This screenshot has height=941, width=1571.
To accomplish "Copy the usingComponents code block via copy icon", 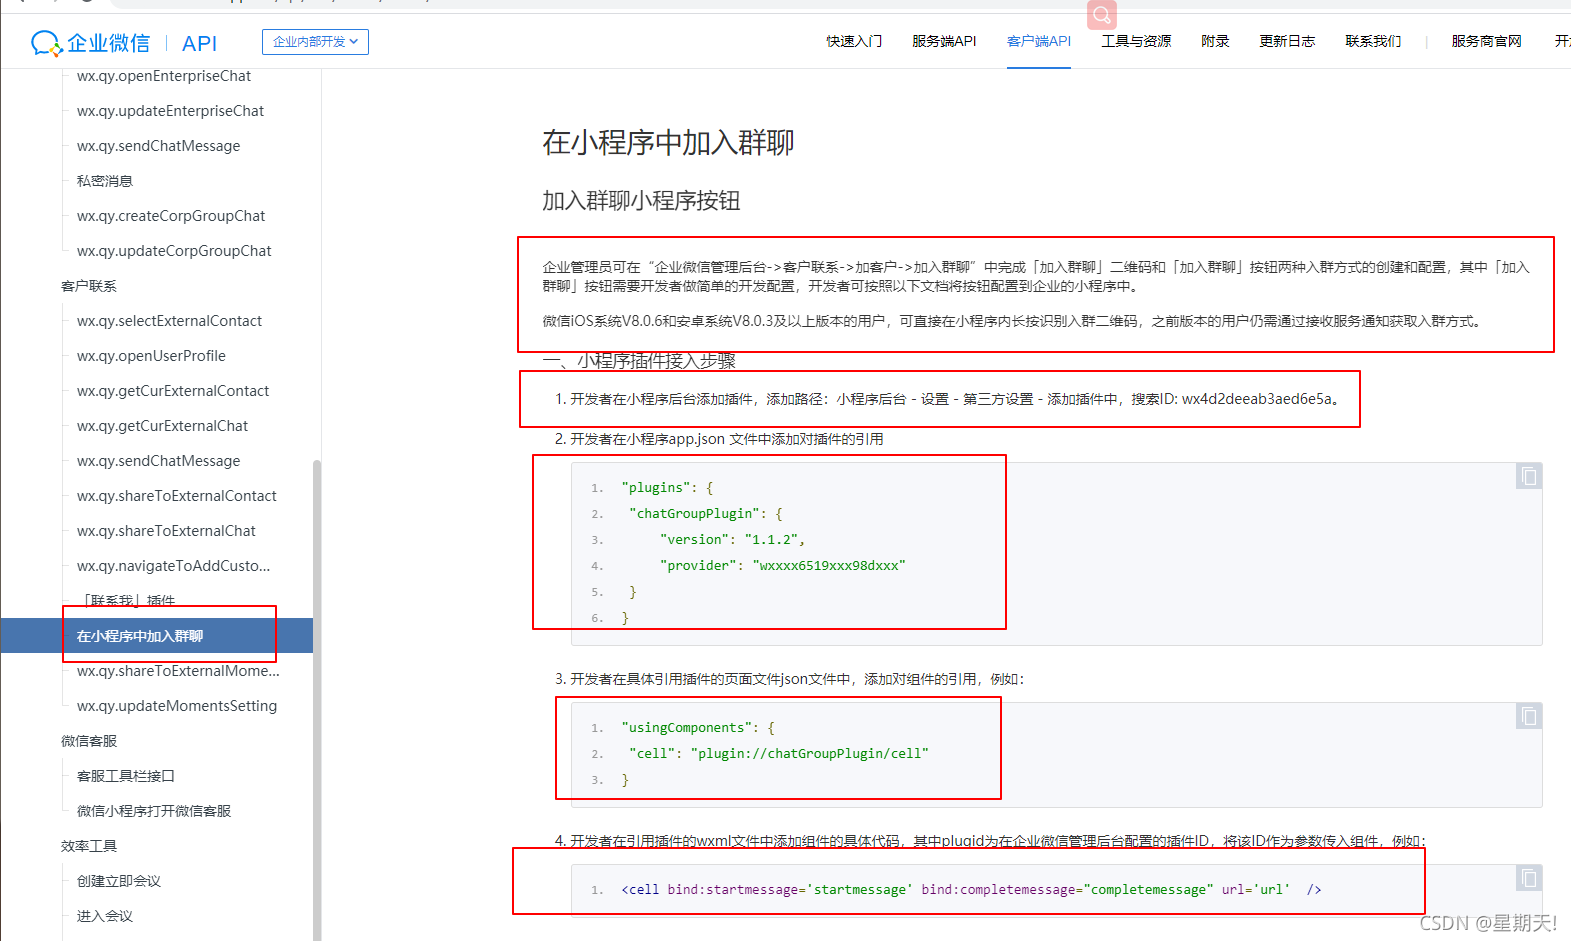I will tap(1529, 716).
